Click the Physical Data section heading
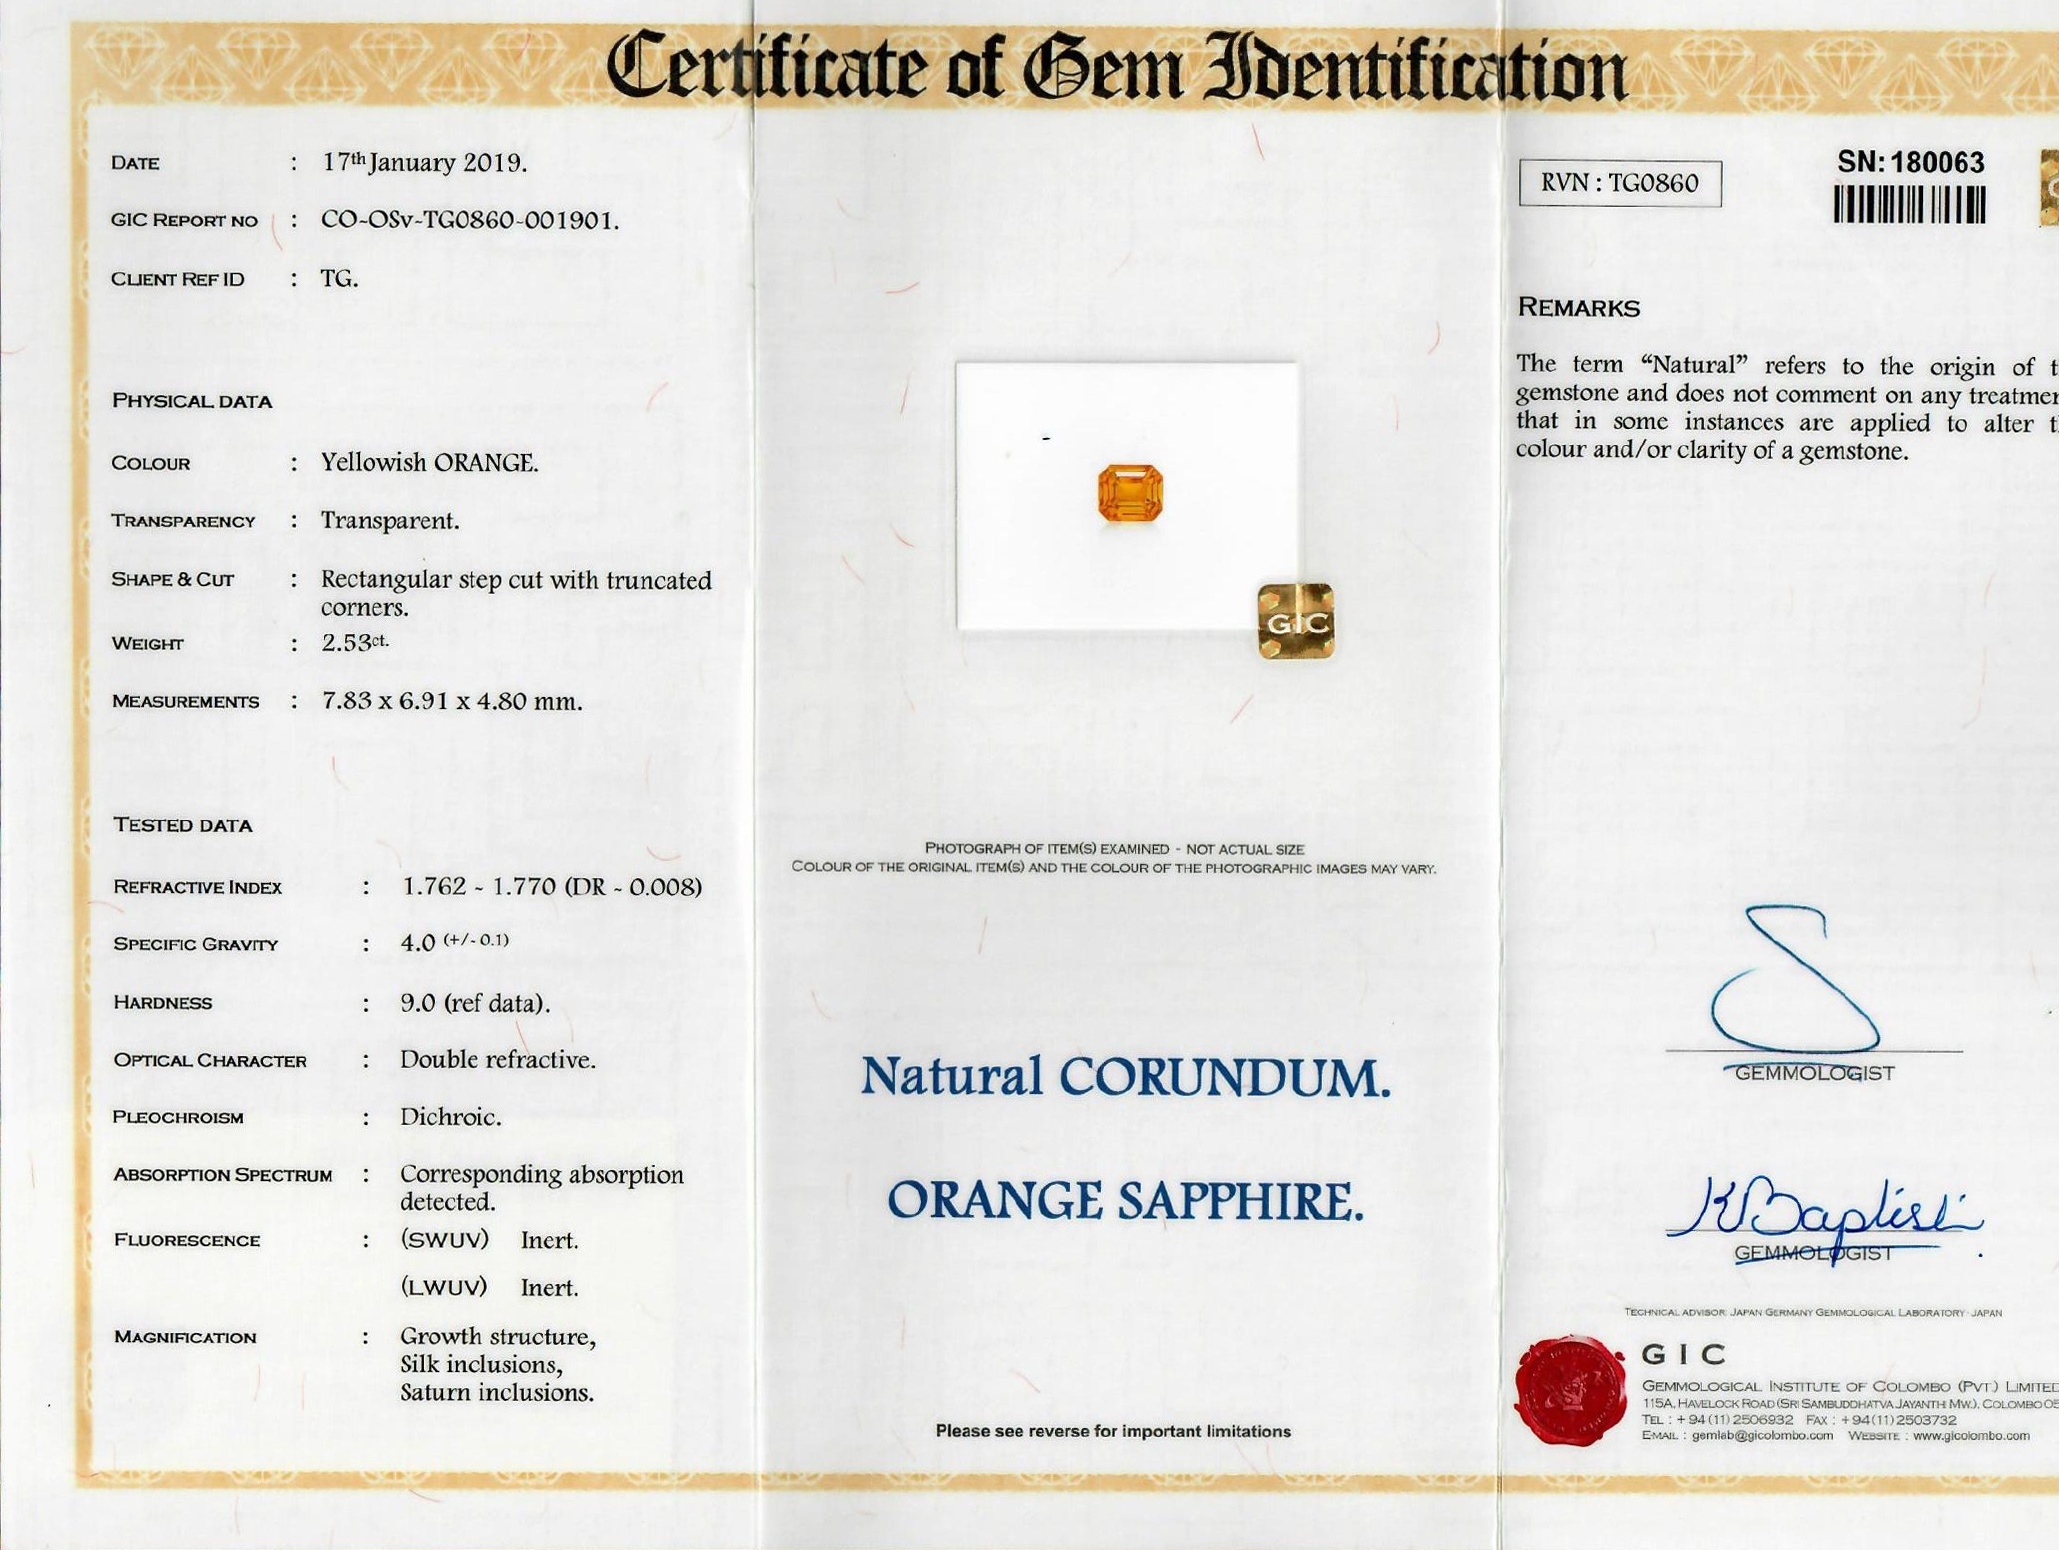The height and width of the screenshot is (1550, 2059). coord(192,401)
